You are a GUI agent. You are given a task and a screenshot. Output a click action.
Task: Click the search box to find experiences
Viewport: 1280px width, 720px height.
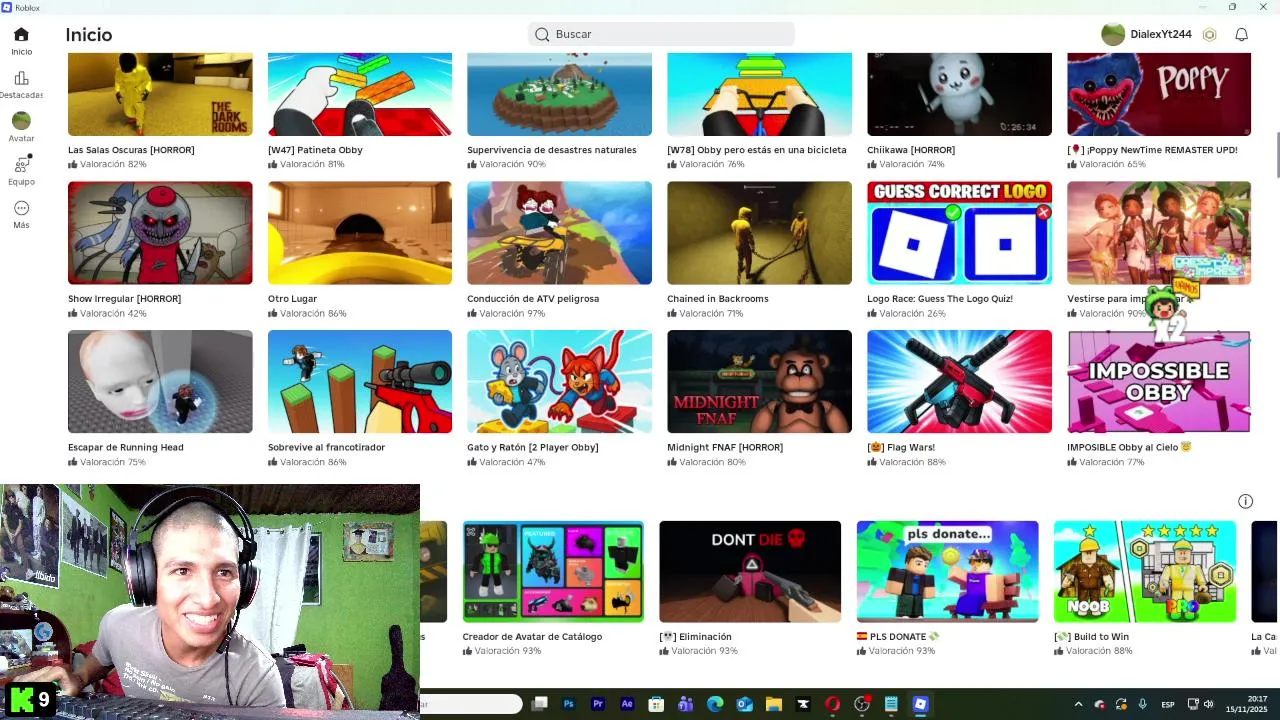[x=661, y=34]
